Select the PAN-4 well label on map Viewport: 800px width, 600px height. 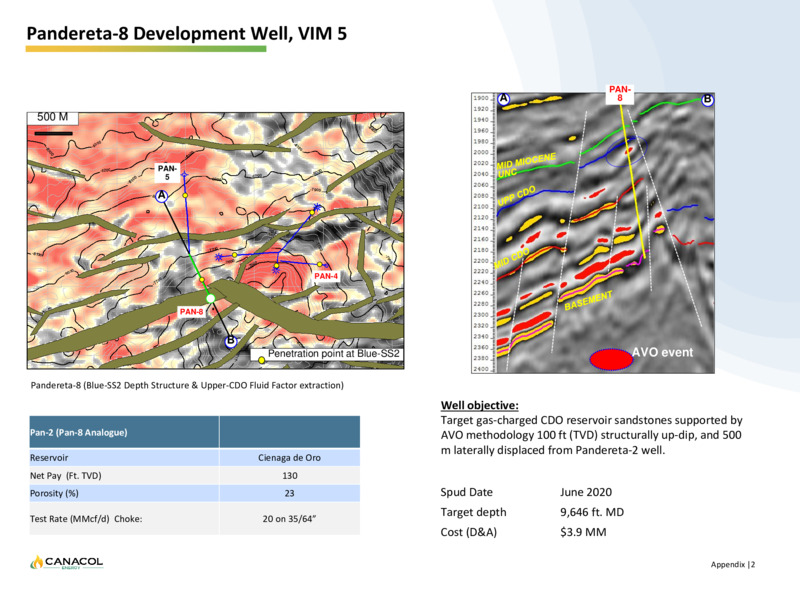(x=326, y=276)
